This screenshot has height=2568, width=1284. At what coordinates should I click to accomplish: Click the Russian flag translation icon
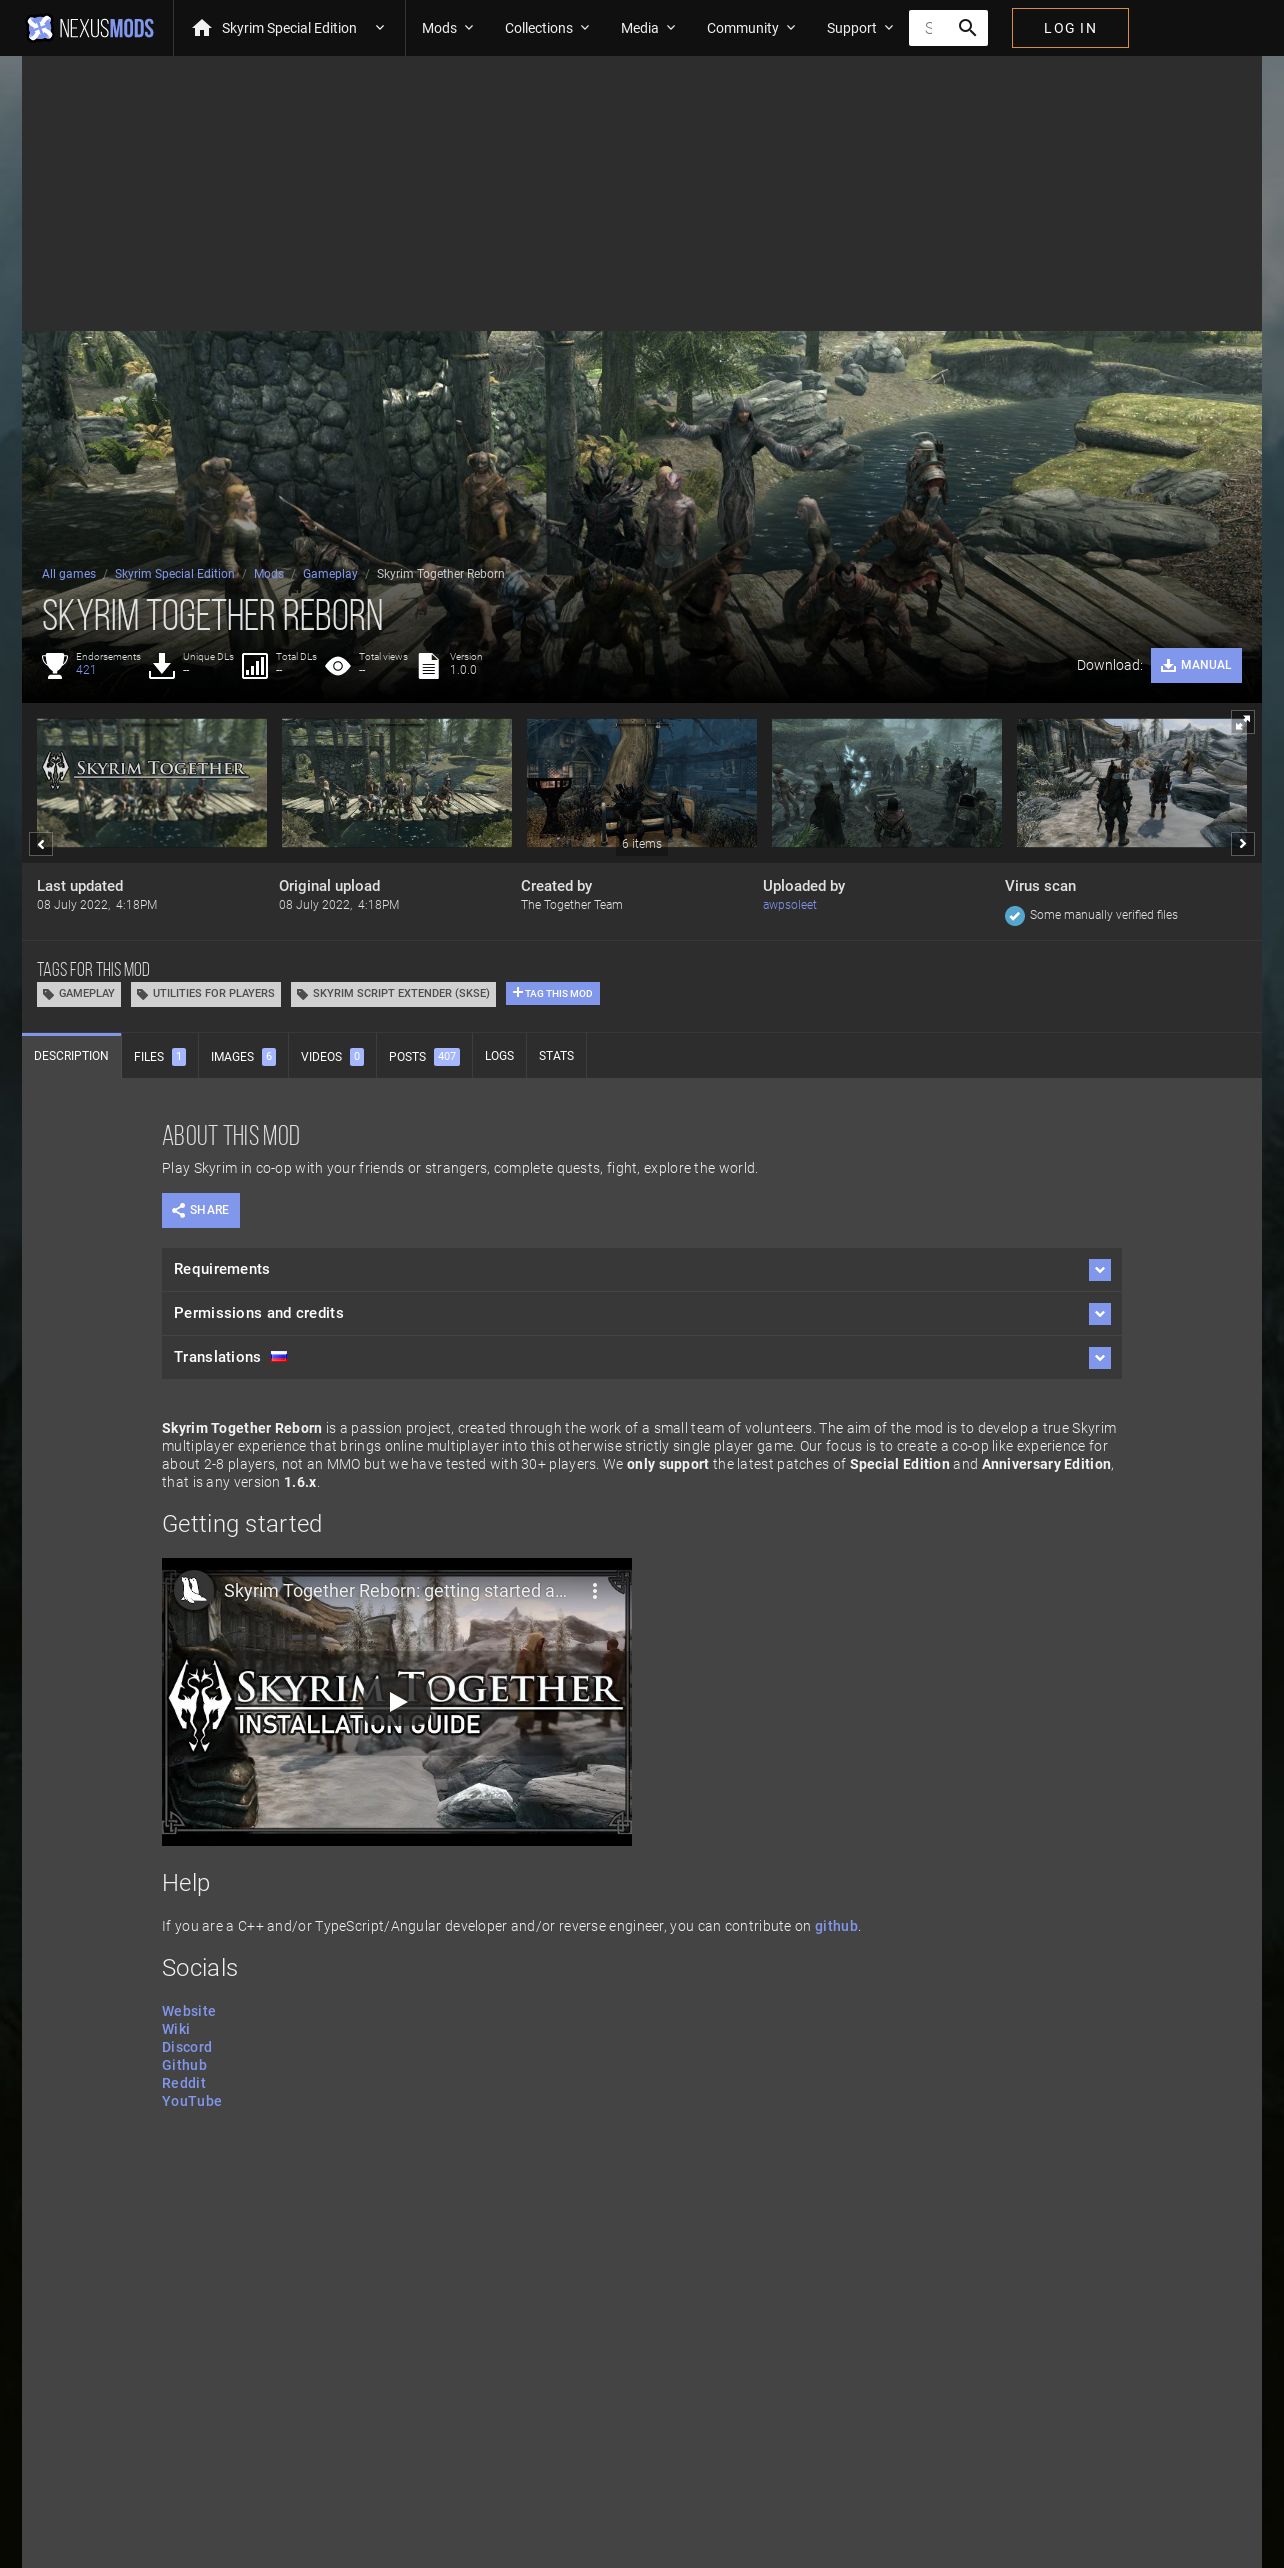point(279,1357)
